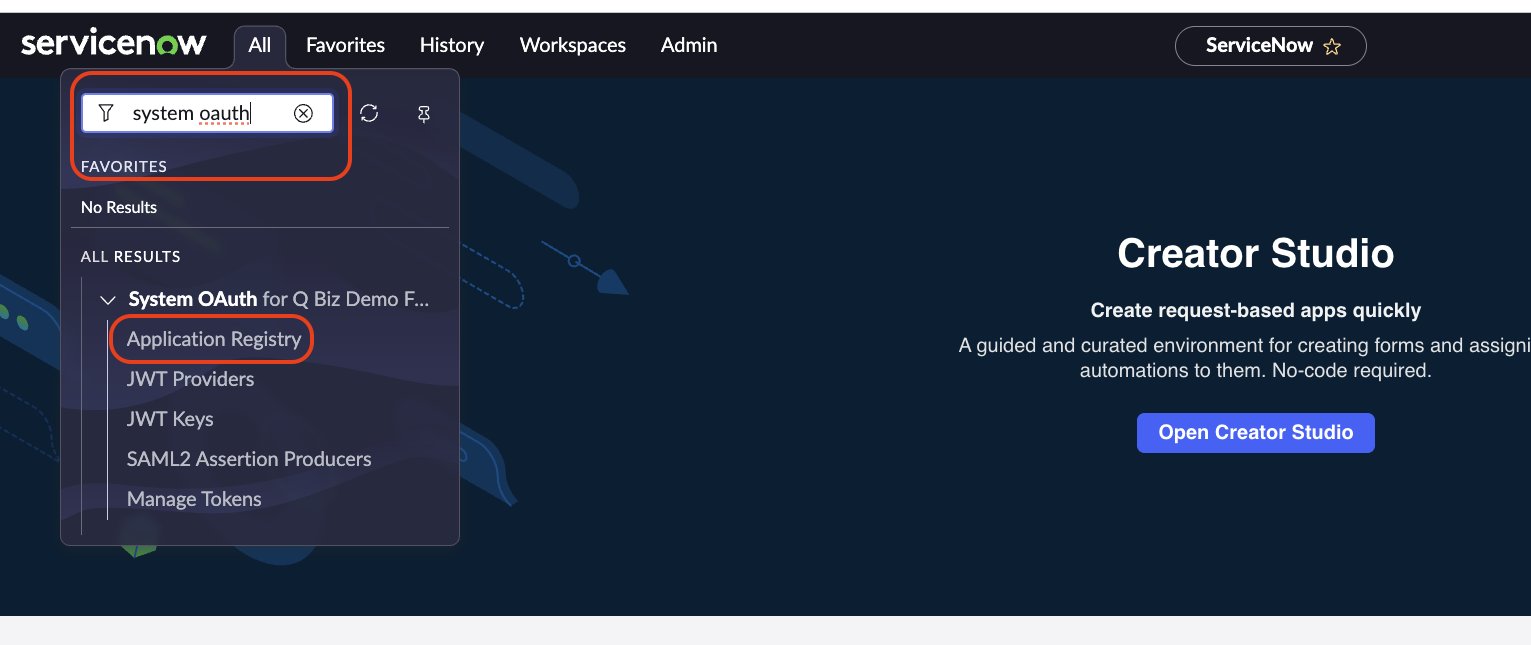The width and height of the screenshot is (1531, 645).
Task: Select the All tab in the header
Action: (259, 45)
